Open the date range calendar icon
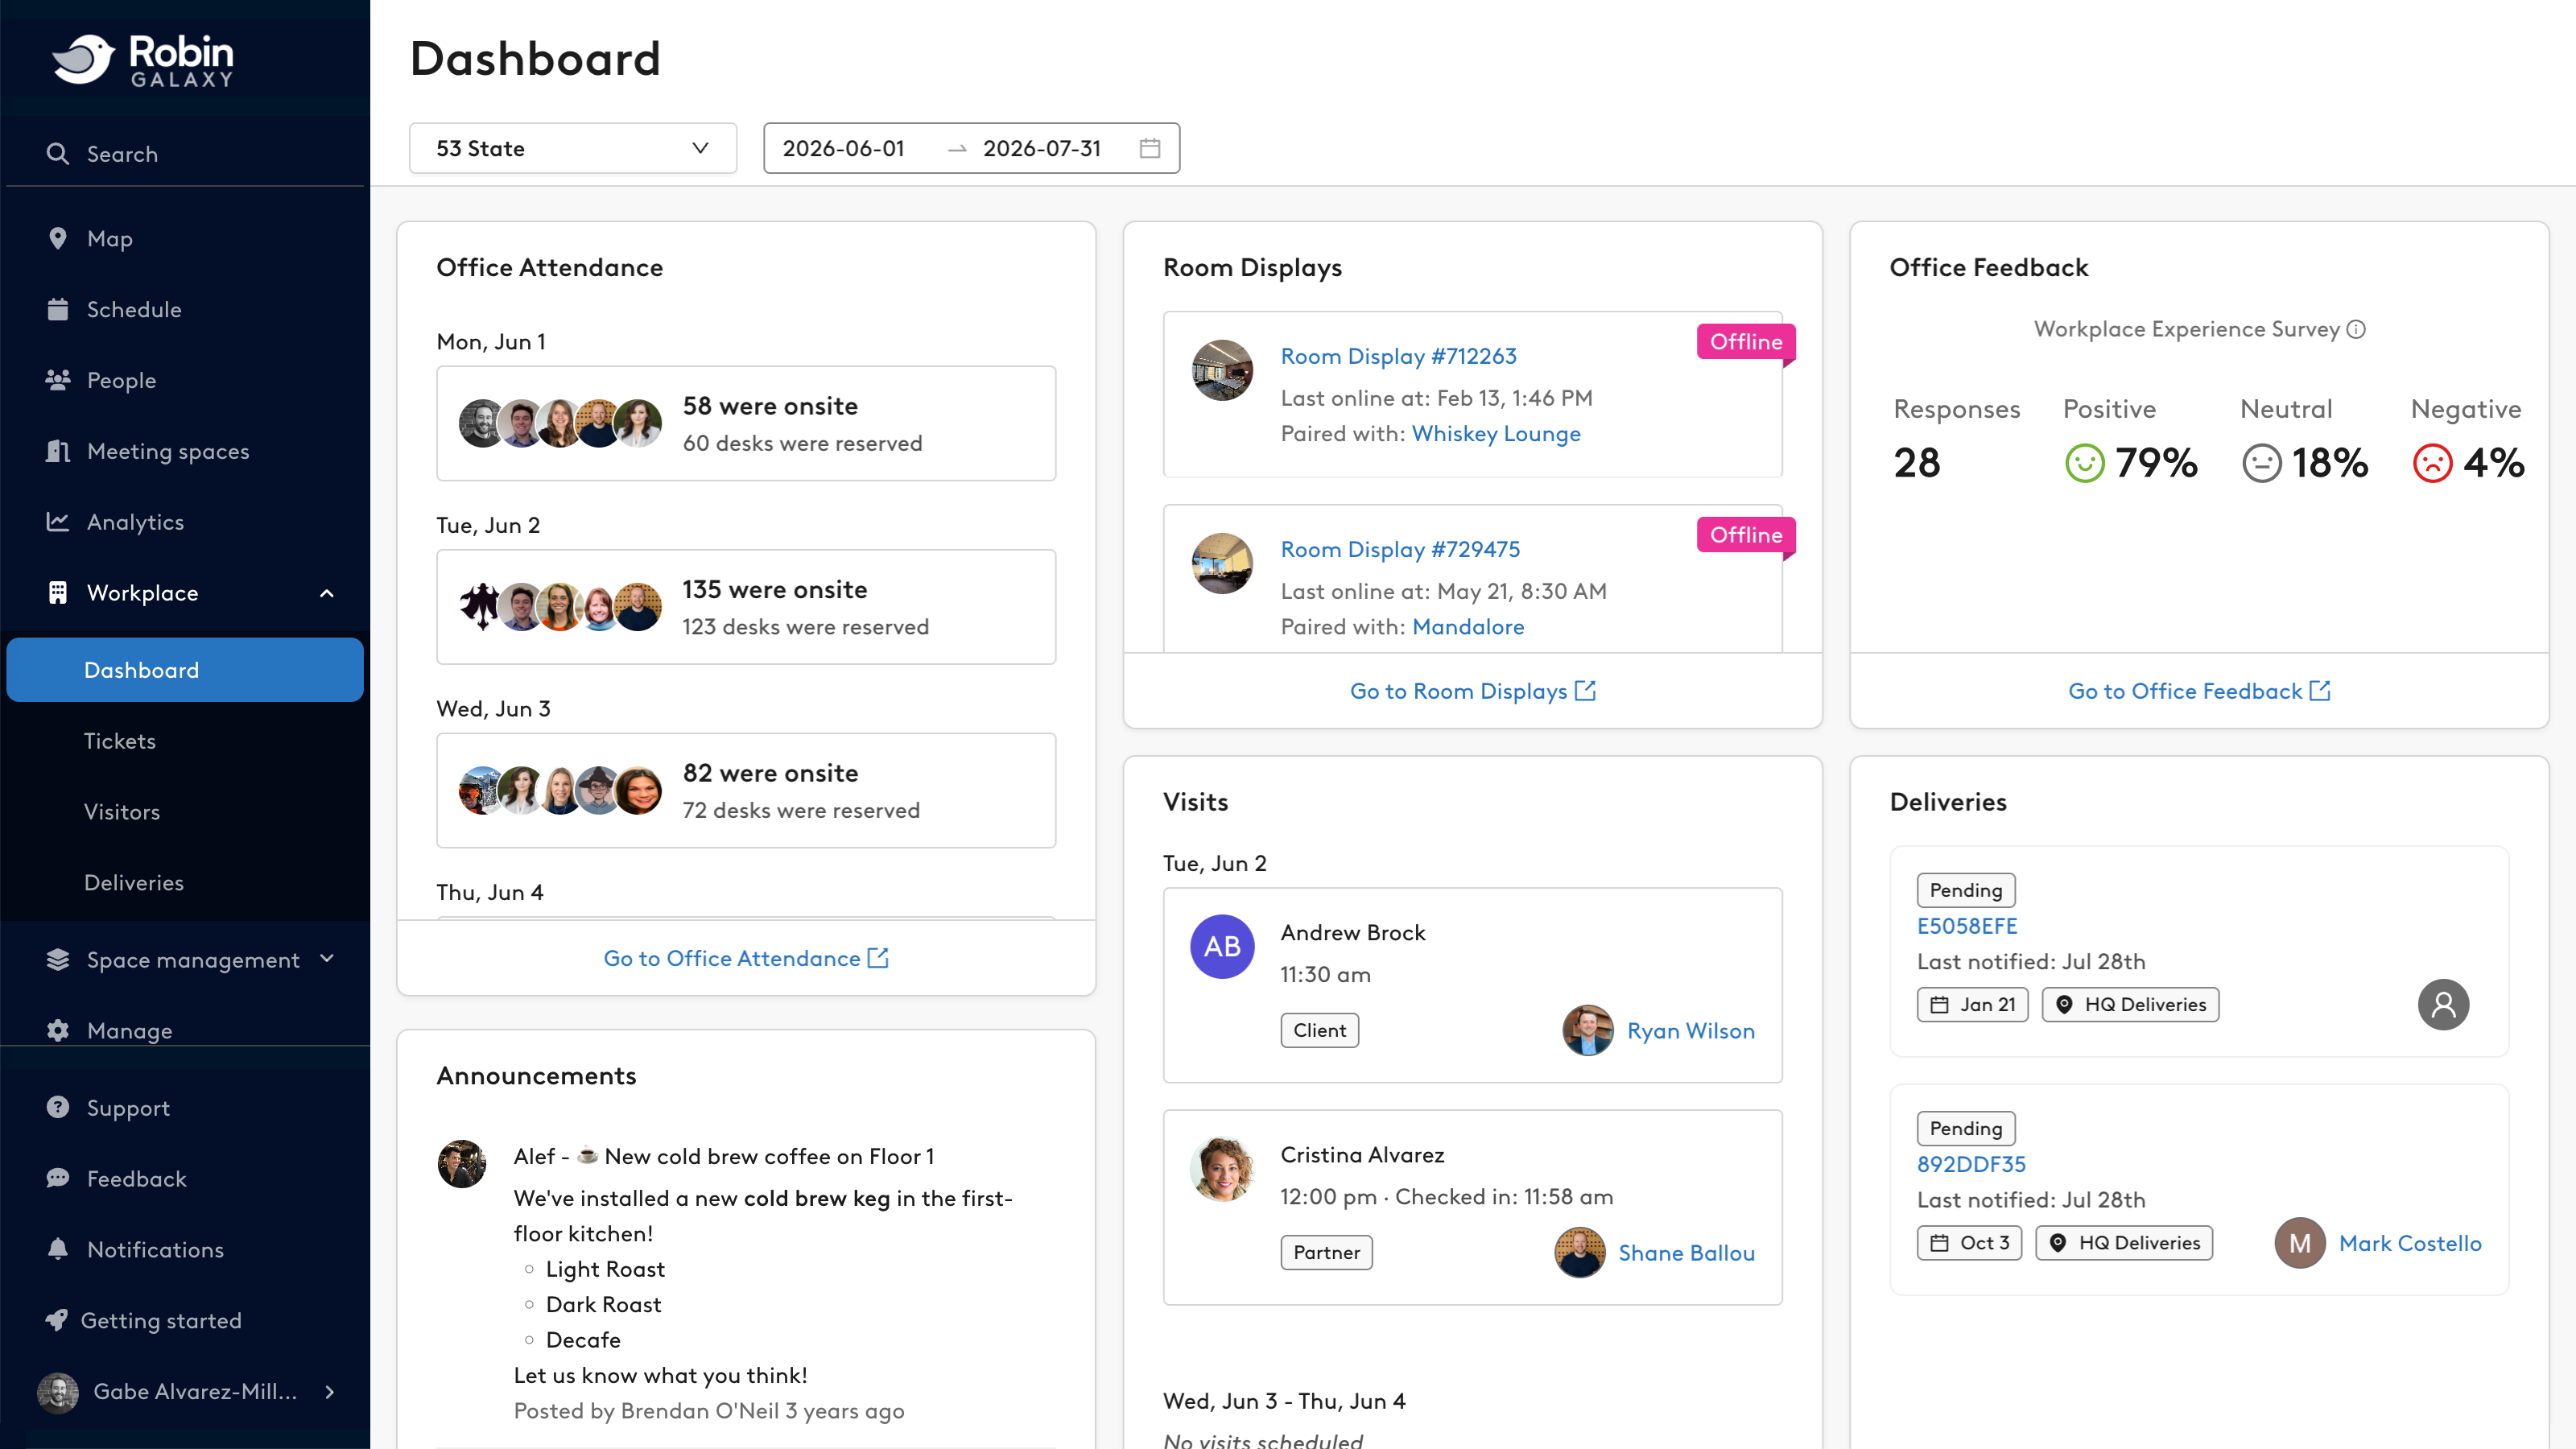2576x1449 pixels. tap(1150, 148)
